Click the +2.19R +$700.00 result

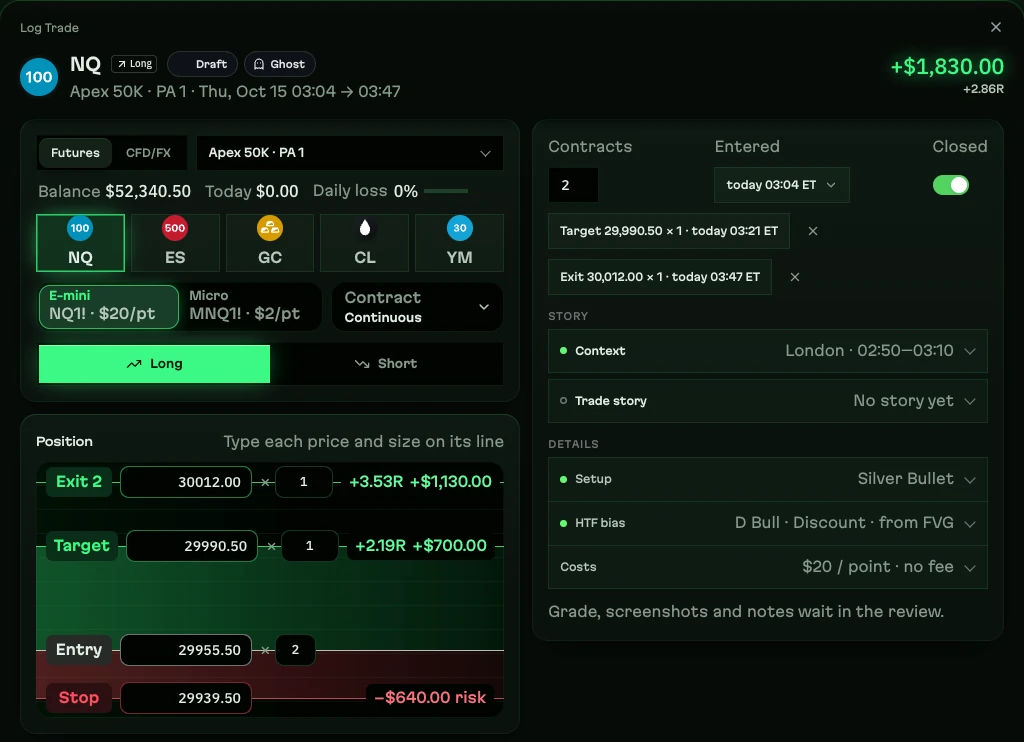(x=421, y=546)
